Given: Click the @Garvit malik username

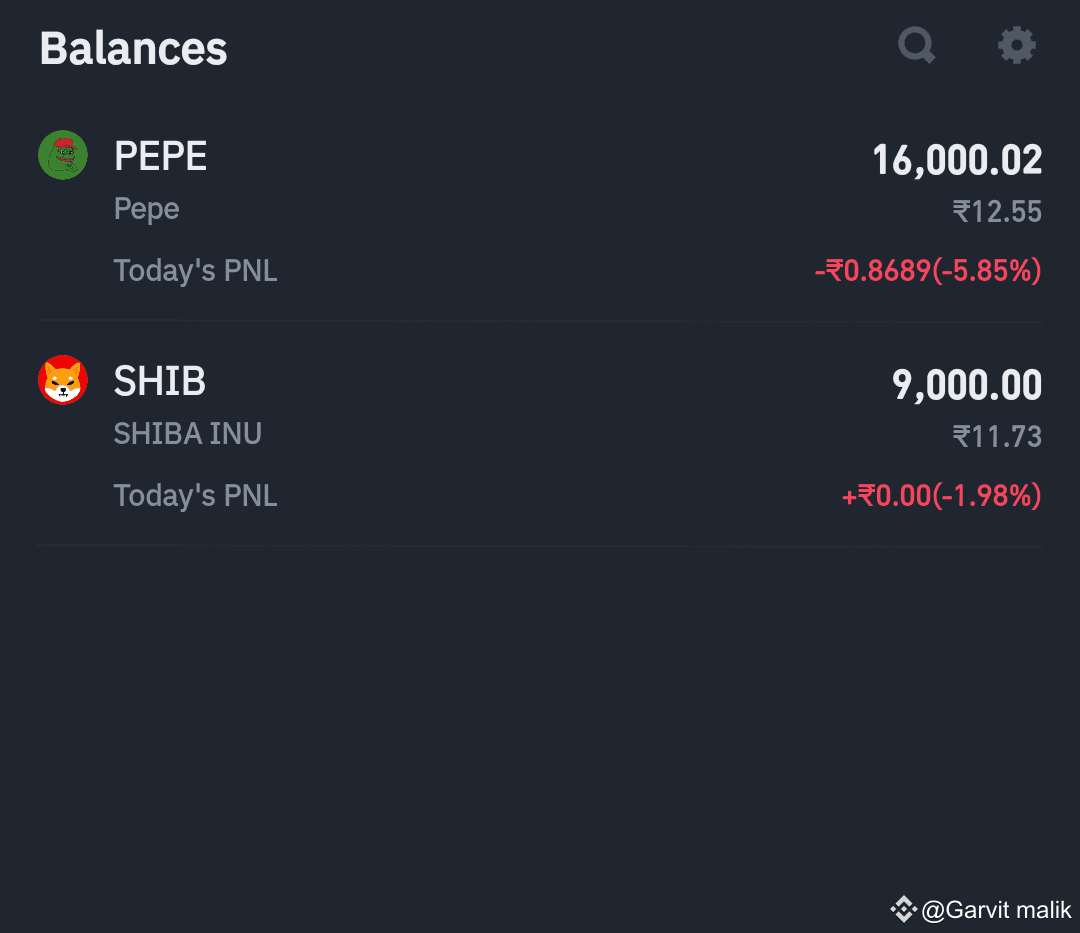Looking at the screenshot, I should point(996,910).
